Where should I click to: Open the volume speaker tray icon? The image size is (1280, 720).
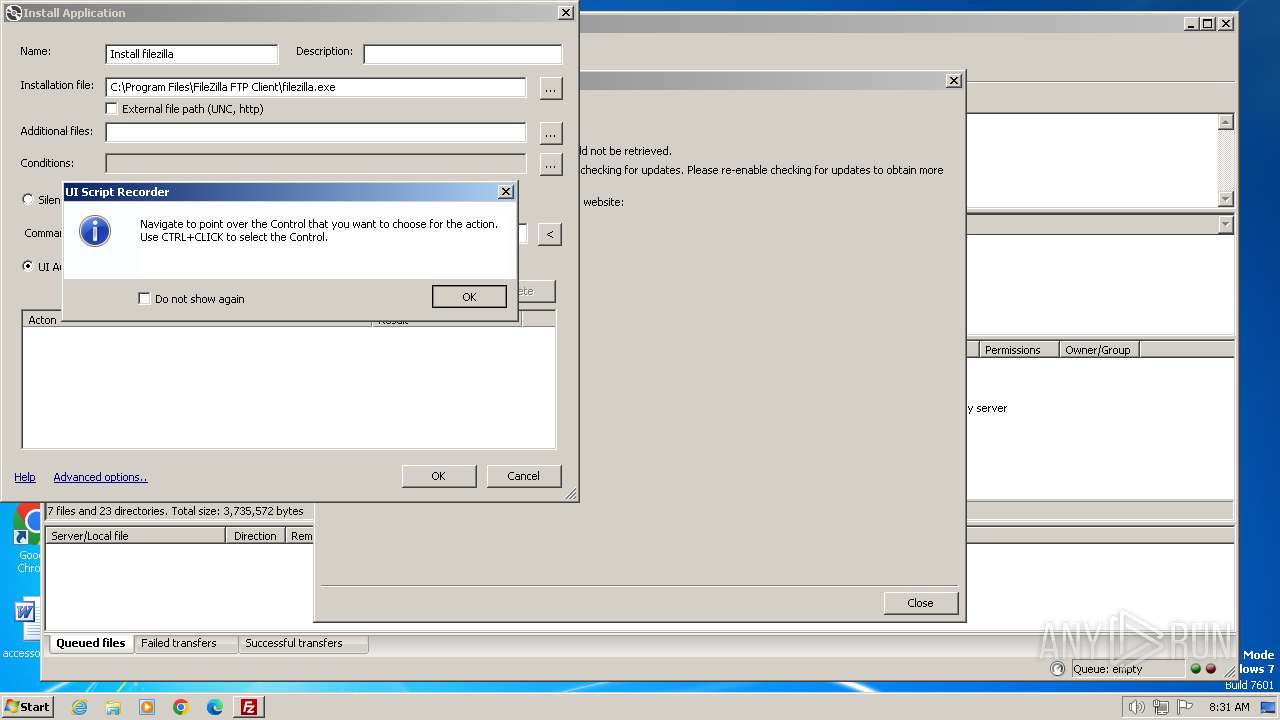click(x=1136, y=707)
